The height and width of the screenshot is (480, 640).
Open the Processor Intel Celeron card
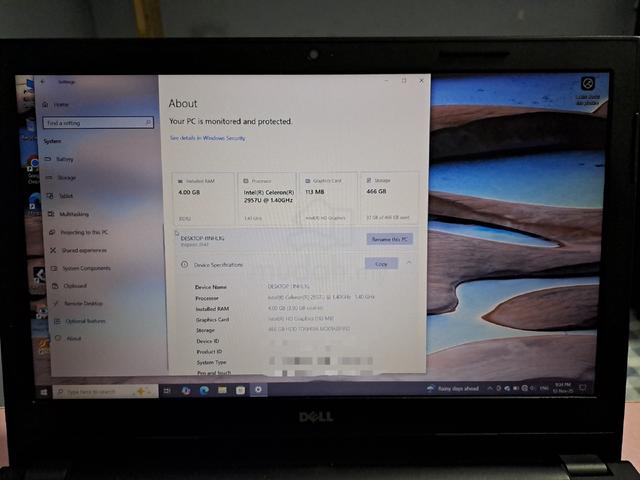click(267, 199)
